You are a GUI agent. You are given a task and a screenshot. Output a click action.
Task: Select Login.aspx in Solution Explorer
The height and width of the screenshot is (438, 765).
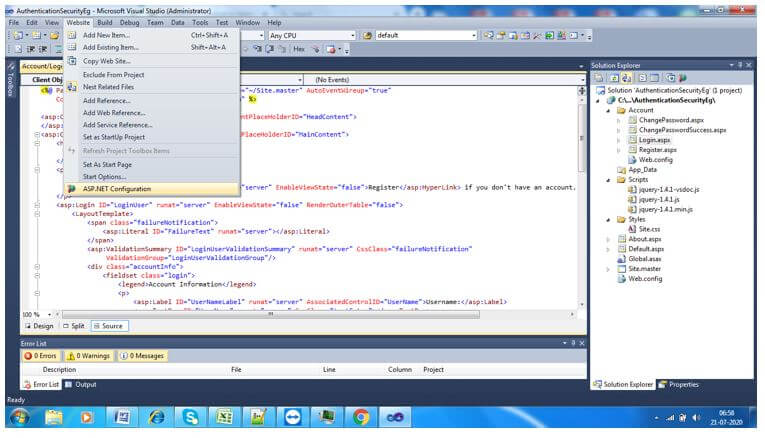click(x=654, y=140)
